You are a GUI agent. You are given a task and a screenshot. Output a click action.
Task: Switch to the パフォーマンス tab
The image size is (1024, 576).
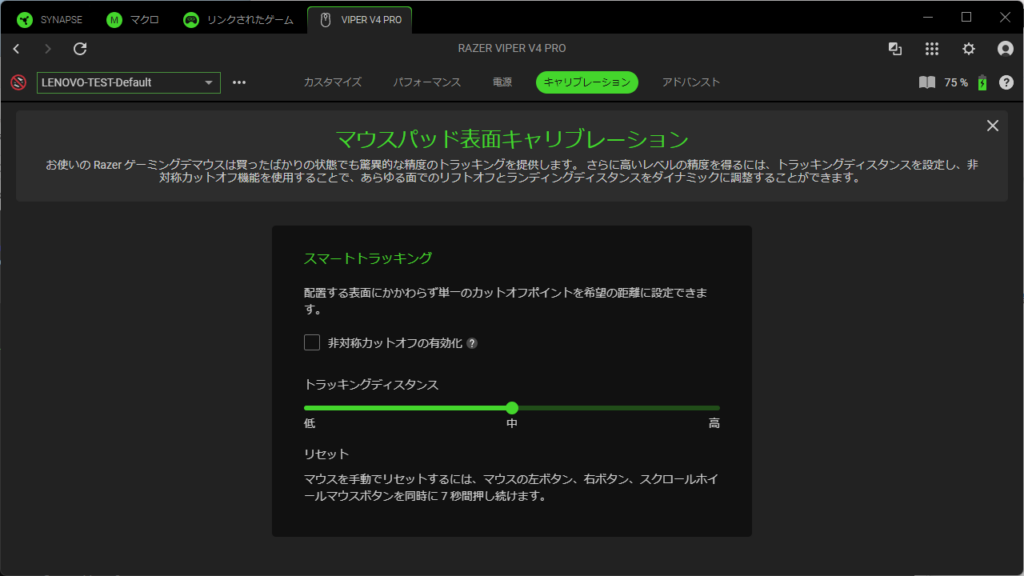[x=427, y=82]
